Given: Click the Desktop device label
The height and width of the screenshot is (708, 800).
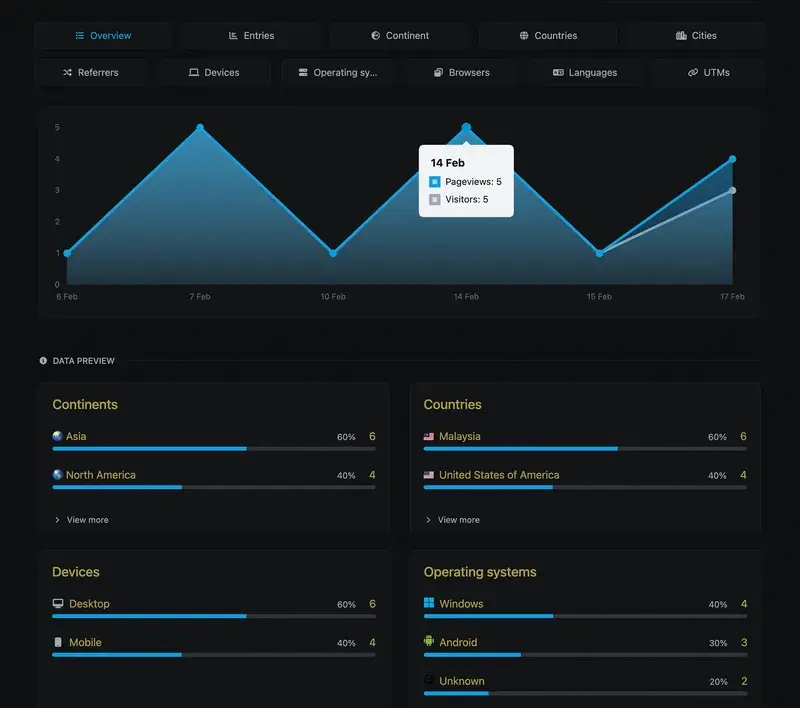Looking at the screenshot, I should (x=89, y=603).
